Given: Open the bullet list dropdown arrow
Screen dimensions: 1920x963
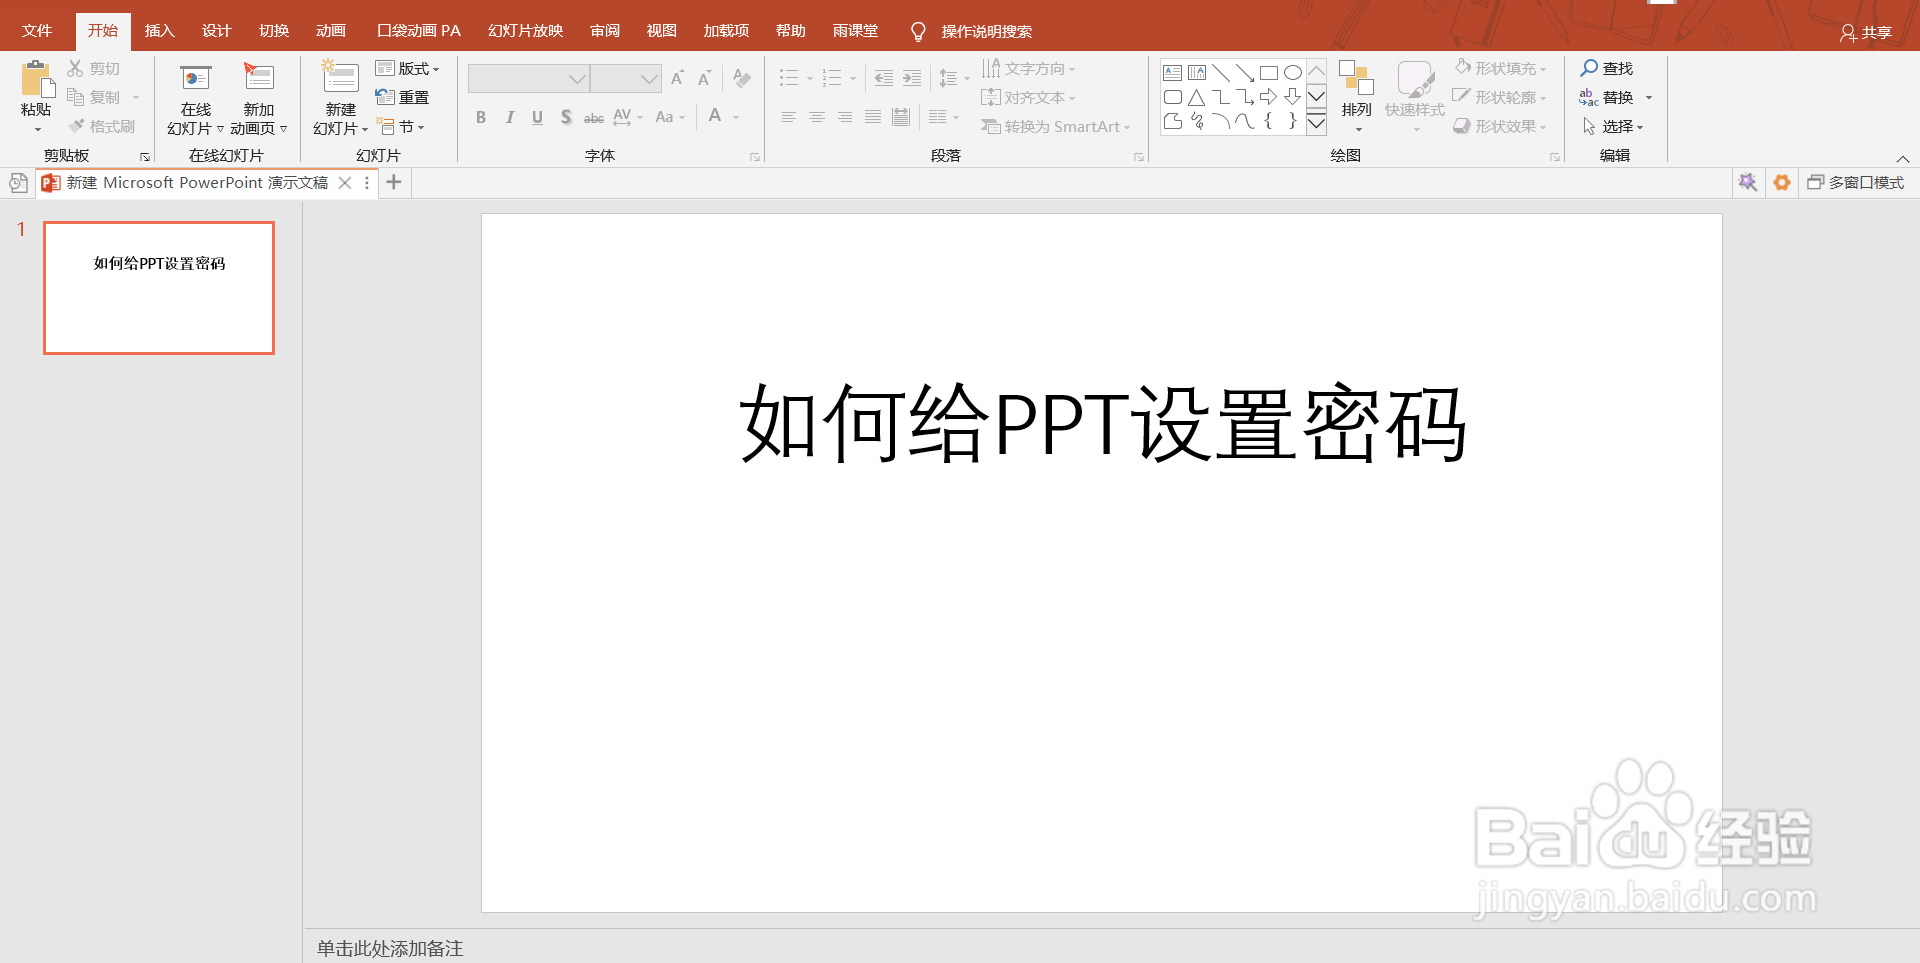Looking at the screenshot, I should (x=808, y=78).
